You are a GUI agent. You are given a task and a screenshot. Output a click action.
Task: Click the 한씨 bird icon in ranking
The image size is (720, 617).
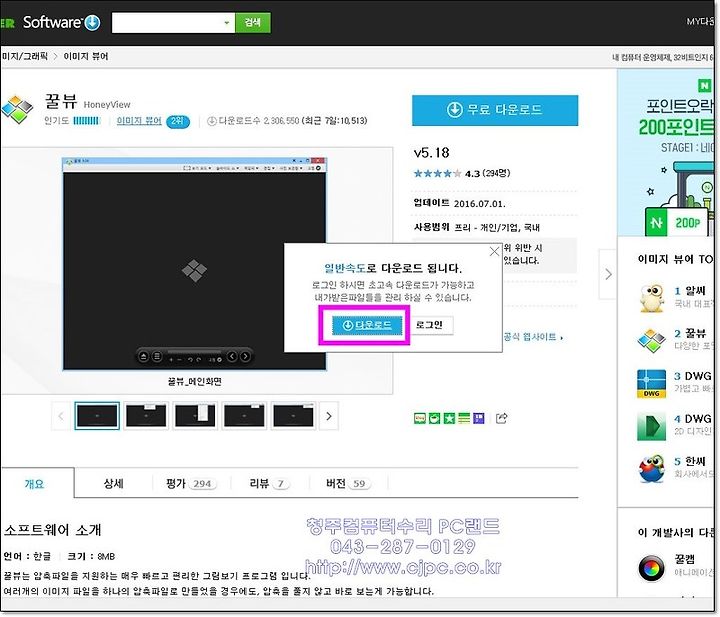(652, 469)
